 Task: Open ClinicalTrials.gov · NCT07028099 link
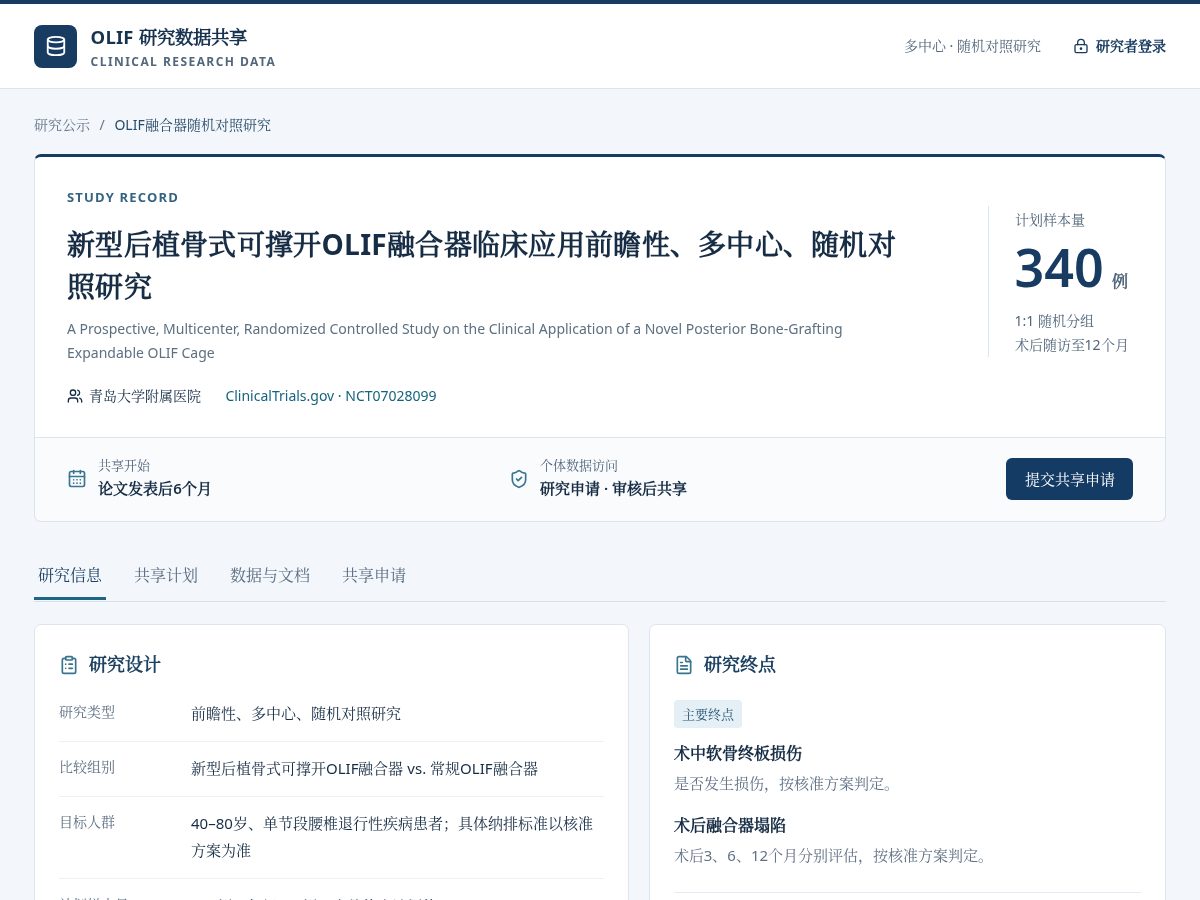point(331,396)
